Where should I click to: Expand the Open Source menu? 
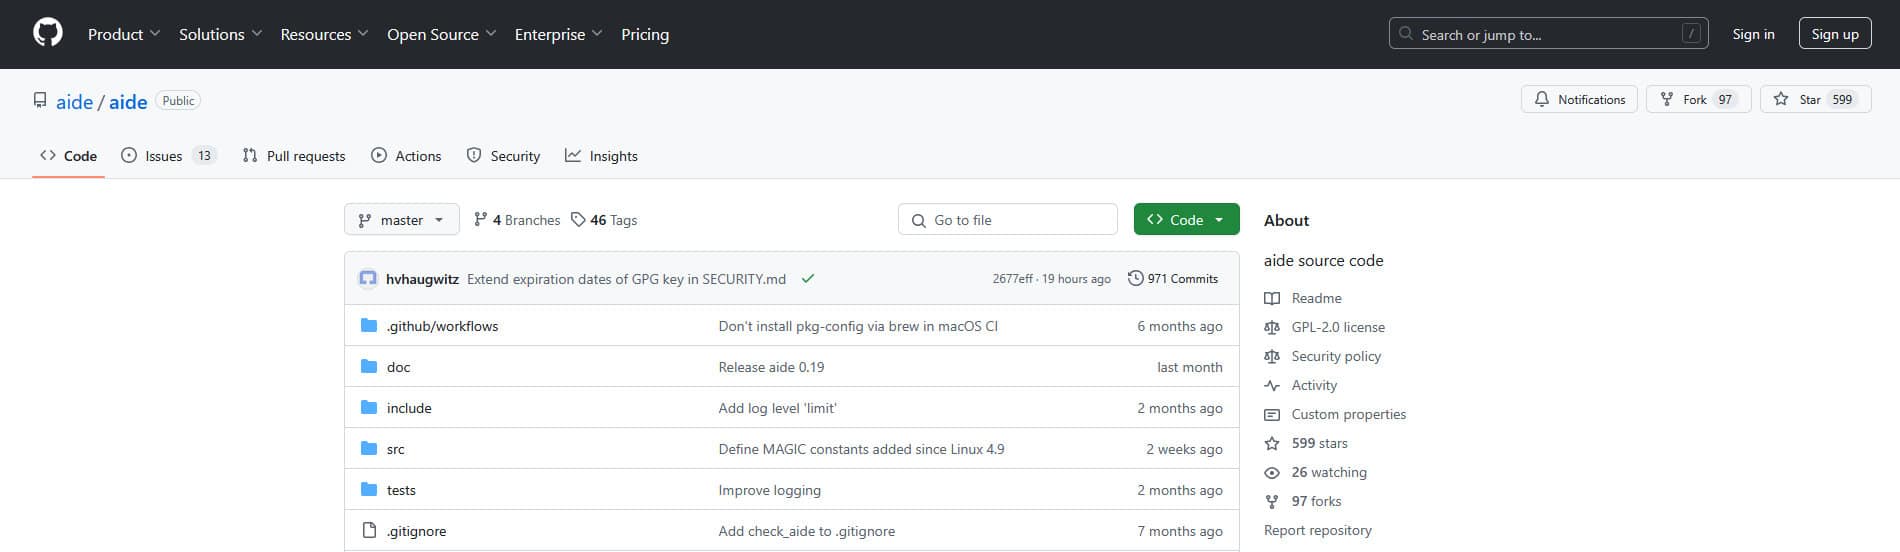click(442, 34)
